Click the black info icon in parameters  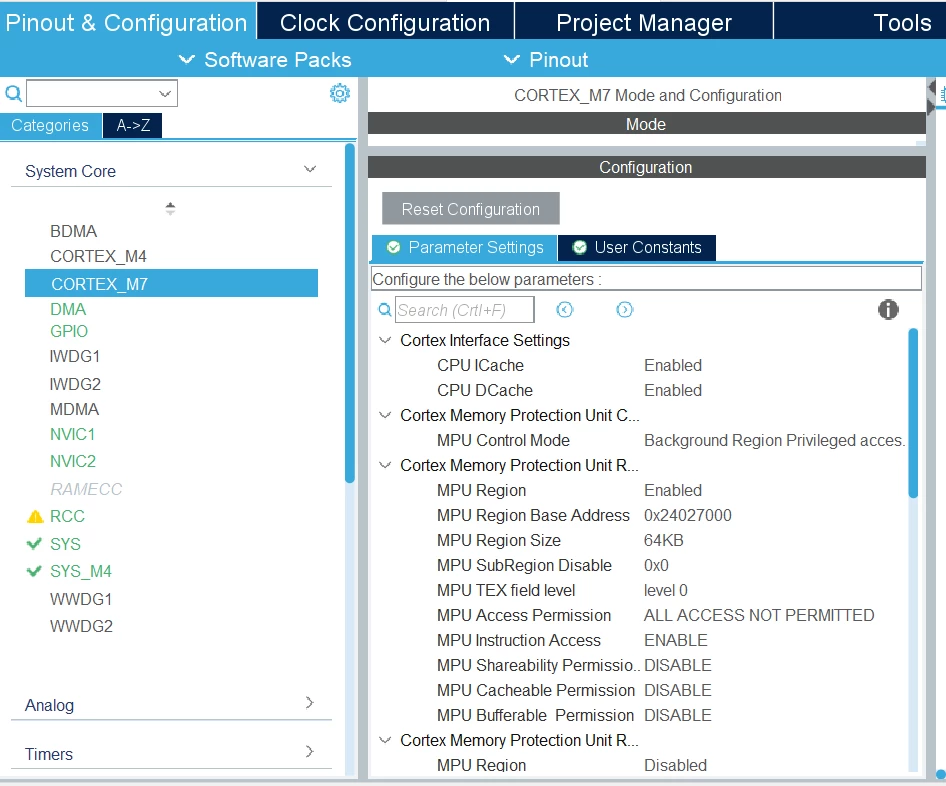(888, 309)
